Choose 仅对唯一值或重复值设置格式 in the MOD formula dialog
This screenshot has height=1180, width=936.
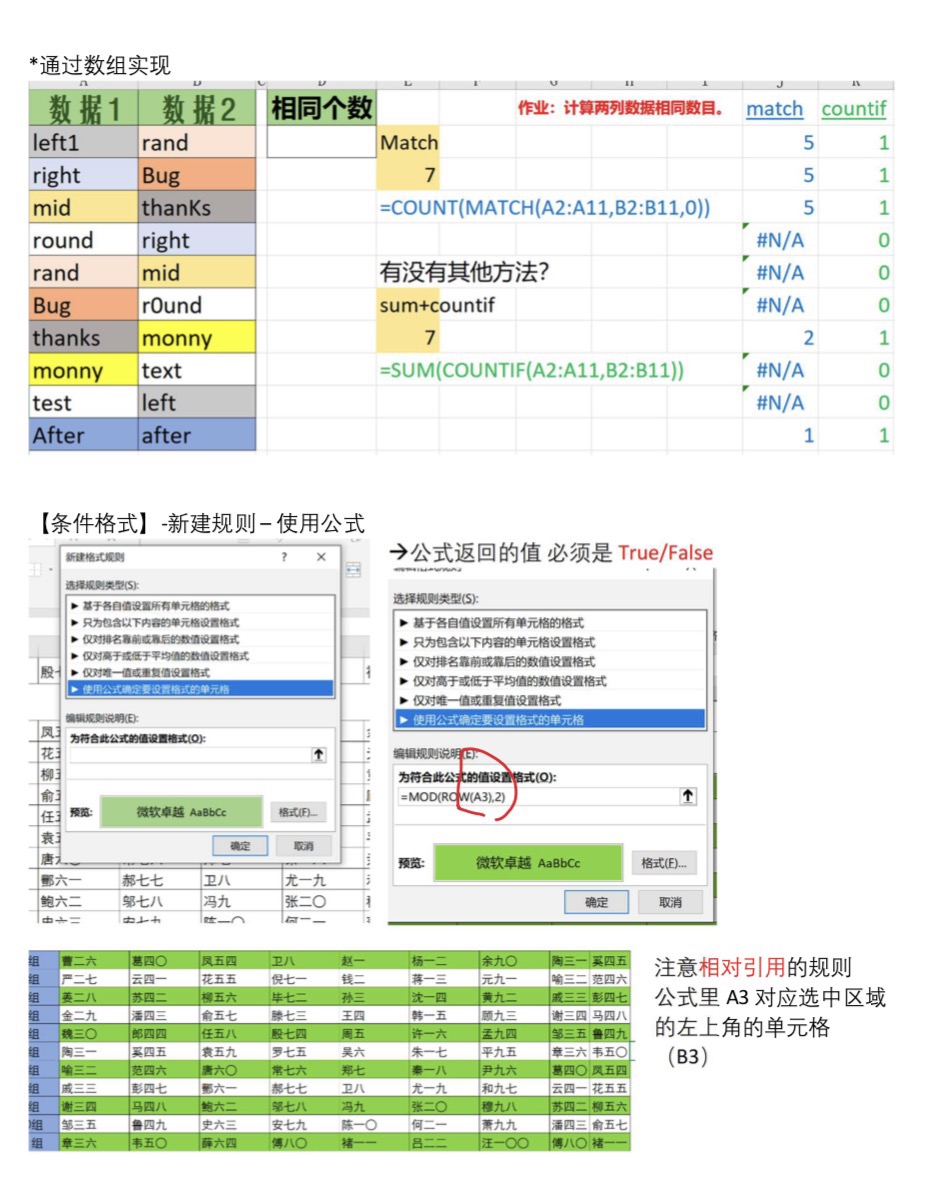tap(550, 701)
